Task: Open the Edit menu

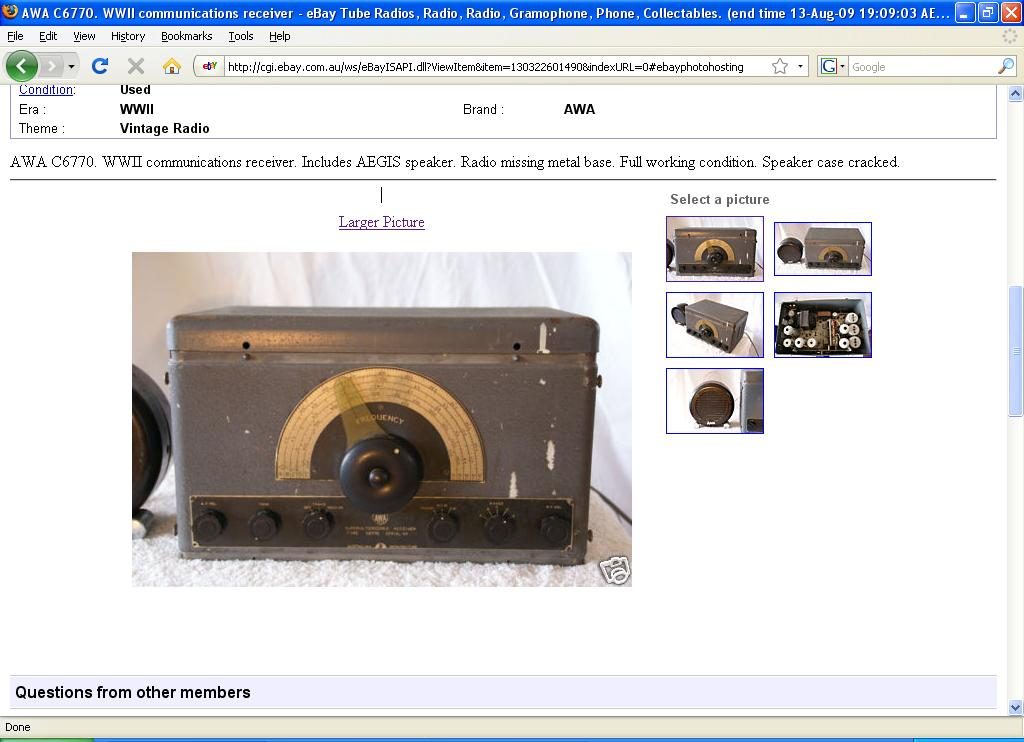Action: 48,37
